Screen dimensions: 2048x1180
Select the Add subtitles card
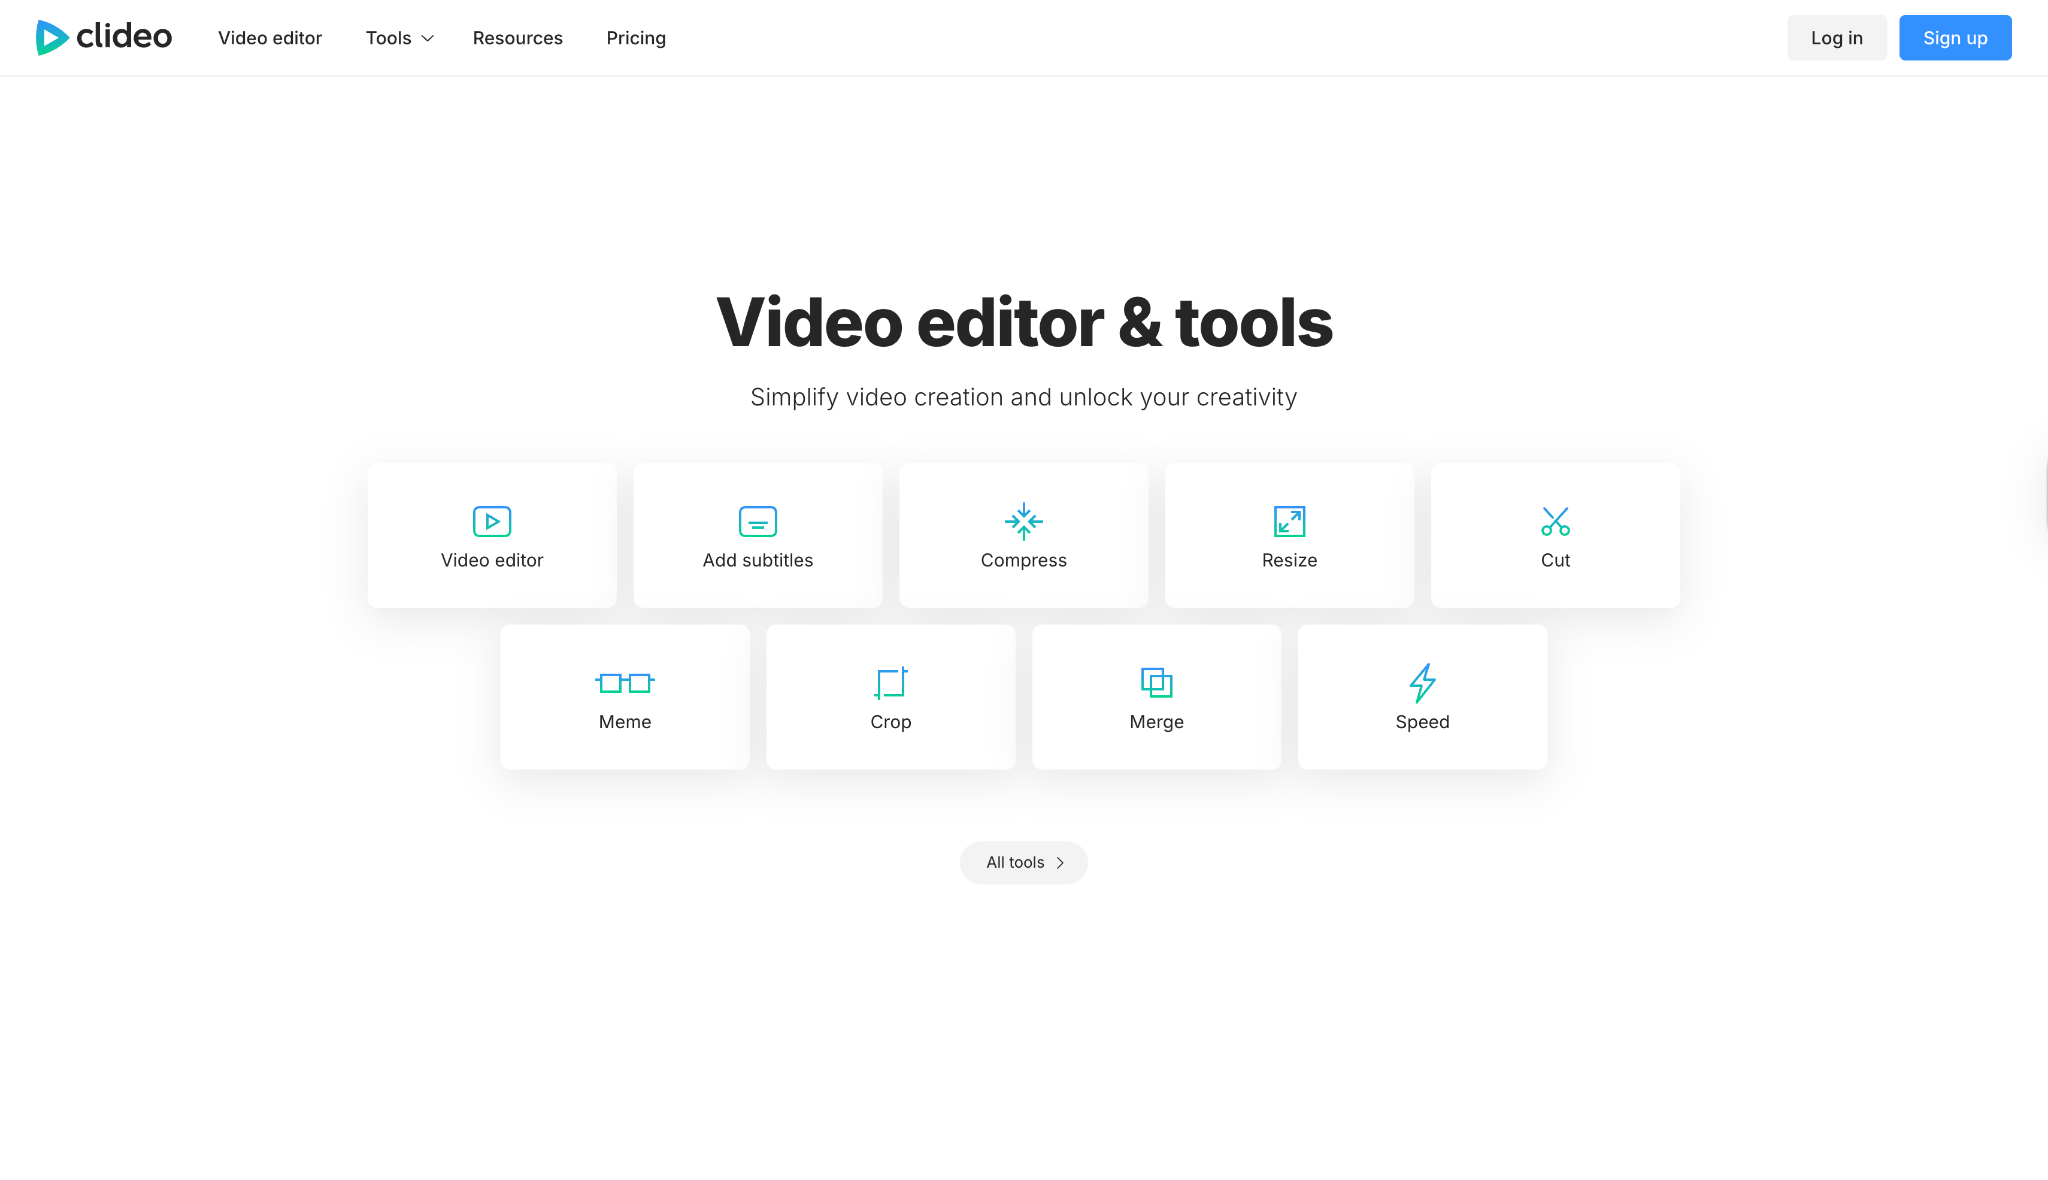pos(757,535)
